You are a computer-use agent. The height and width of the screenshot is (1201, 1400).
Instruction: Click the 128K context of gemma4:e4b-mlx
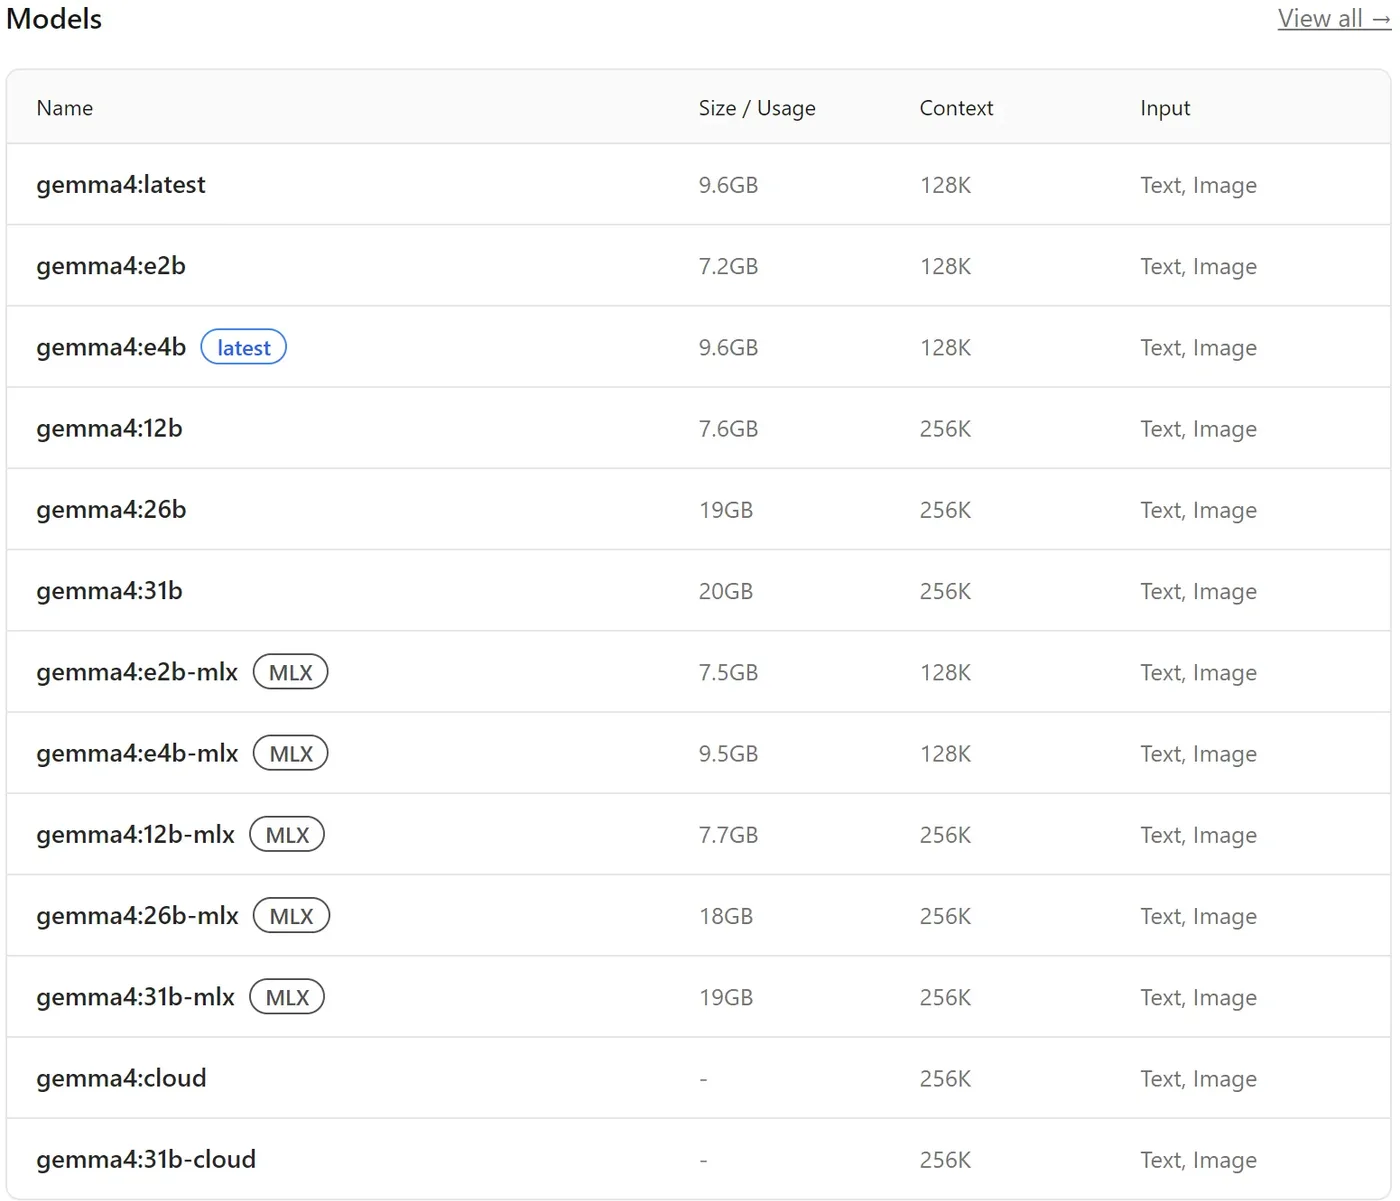[945, 753]
